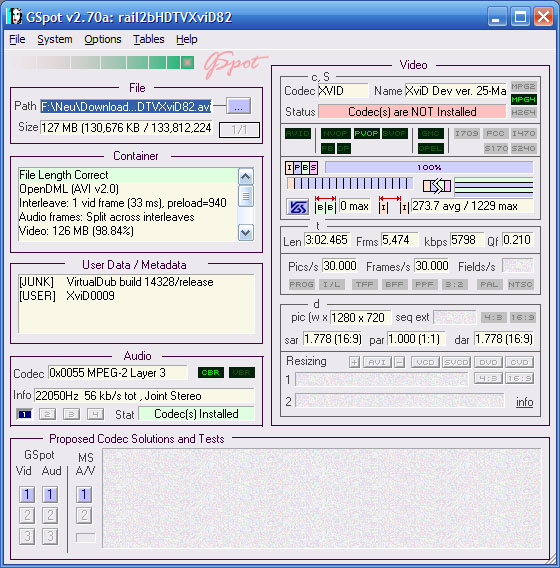Select audio stream 2 button
This screenshot has height=568, width=560.
click(47, 414)
